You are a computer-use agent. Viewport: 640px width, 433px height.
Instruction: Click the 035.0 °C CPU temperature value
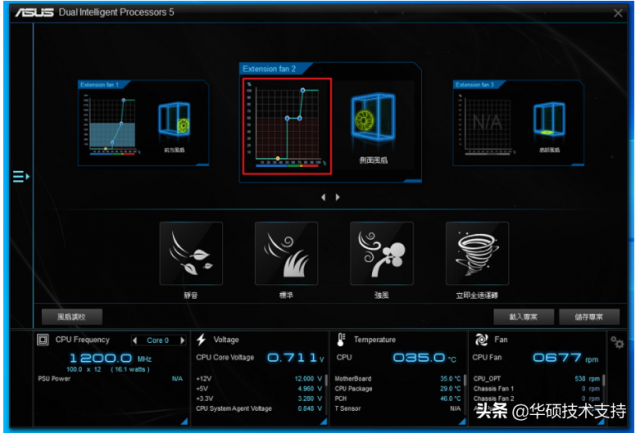point(424,358)
